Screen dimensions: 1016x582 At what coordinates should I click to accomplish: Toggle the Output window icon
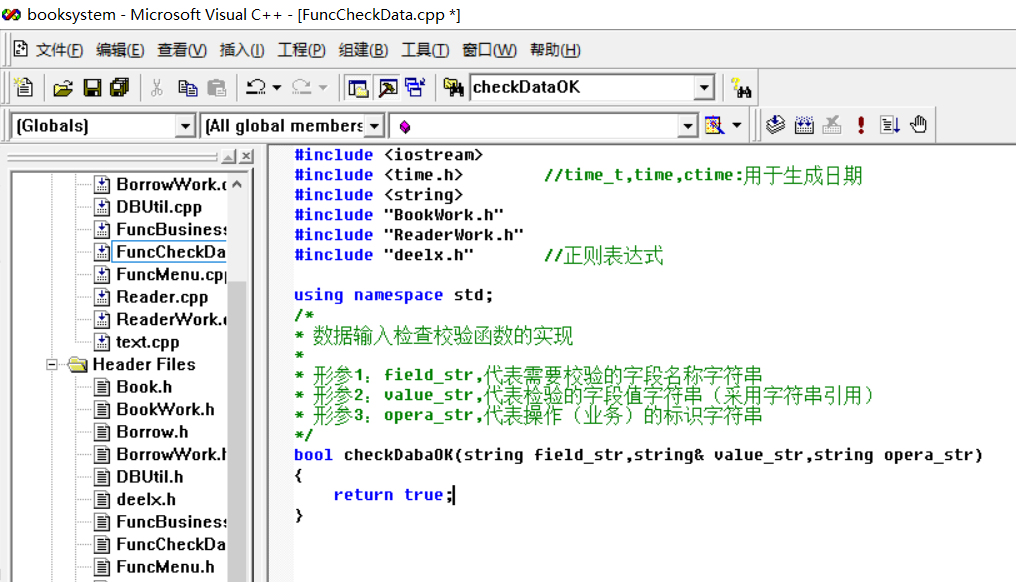[387, 87]
